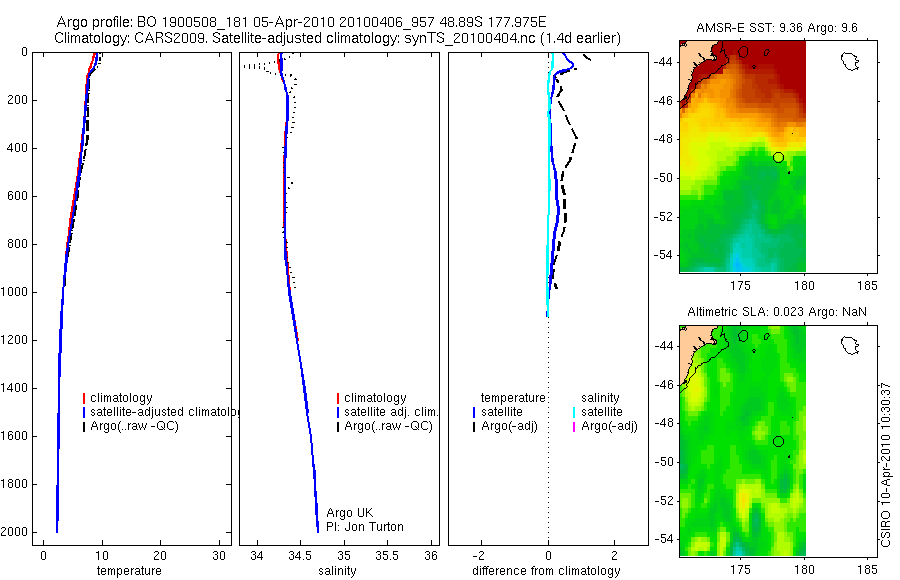Screen dimensions: 900x580
Task: Click temperature axis tick '20'
Action: [160, 556]
